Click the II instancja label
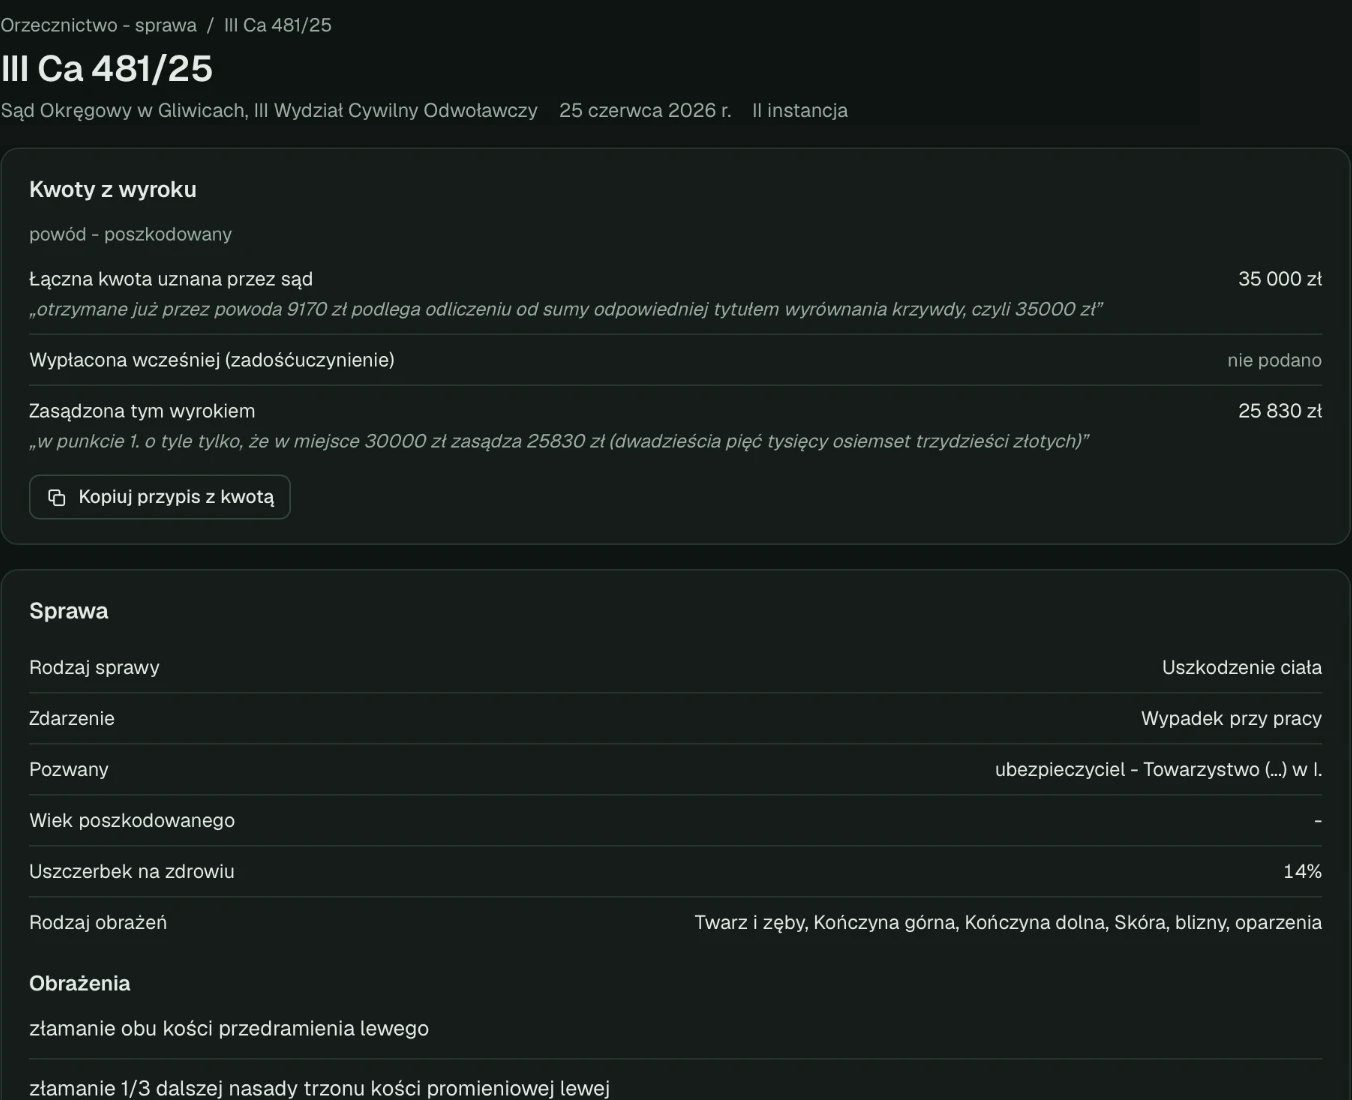The image size is (1352, 1100). click(x=800, y=110)
